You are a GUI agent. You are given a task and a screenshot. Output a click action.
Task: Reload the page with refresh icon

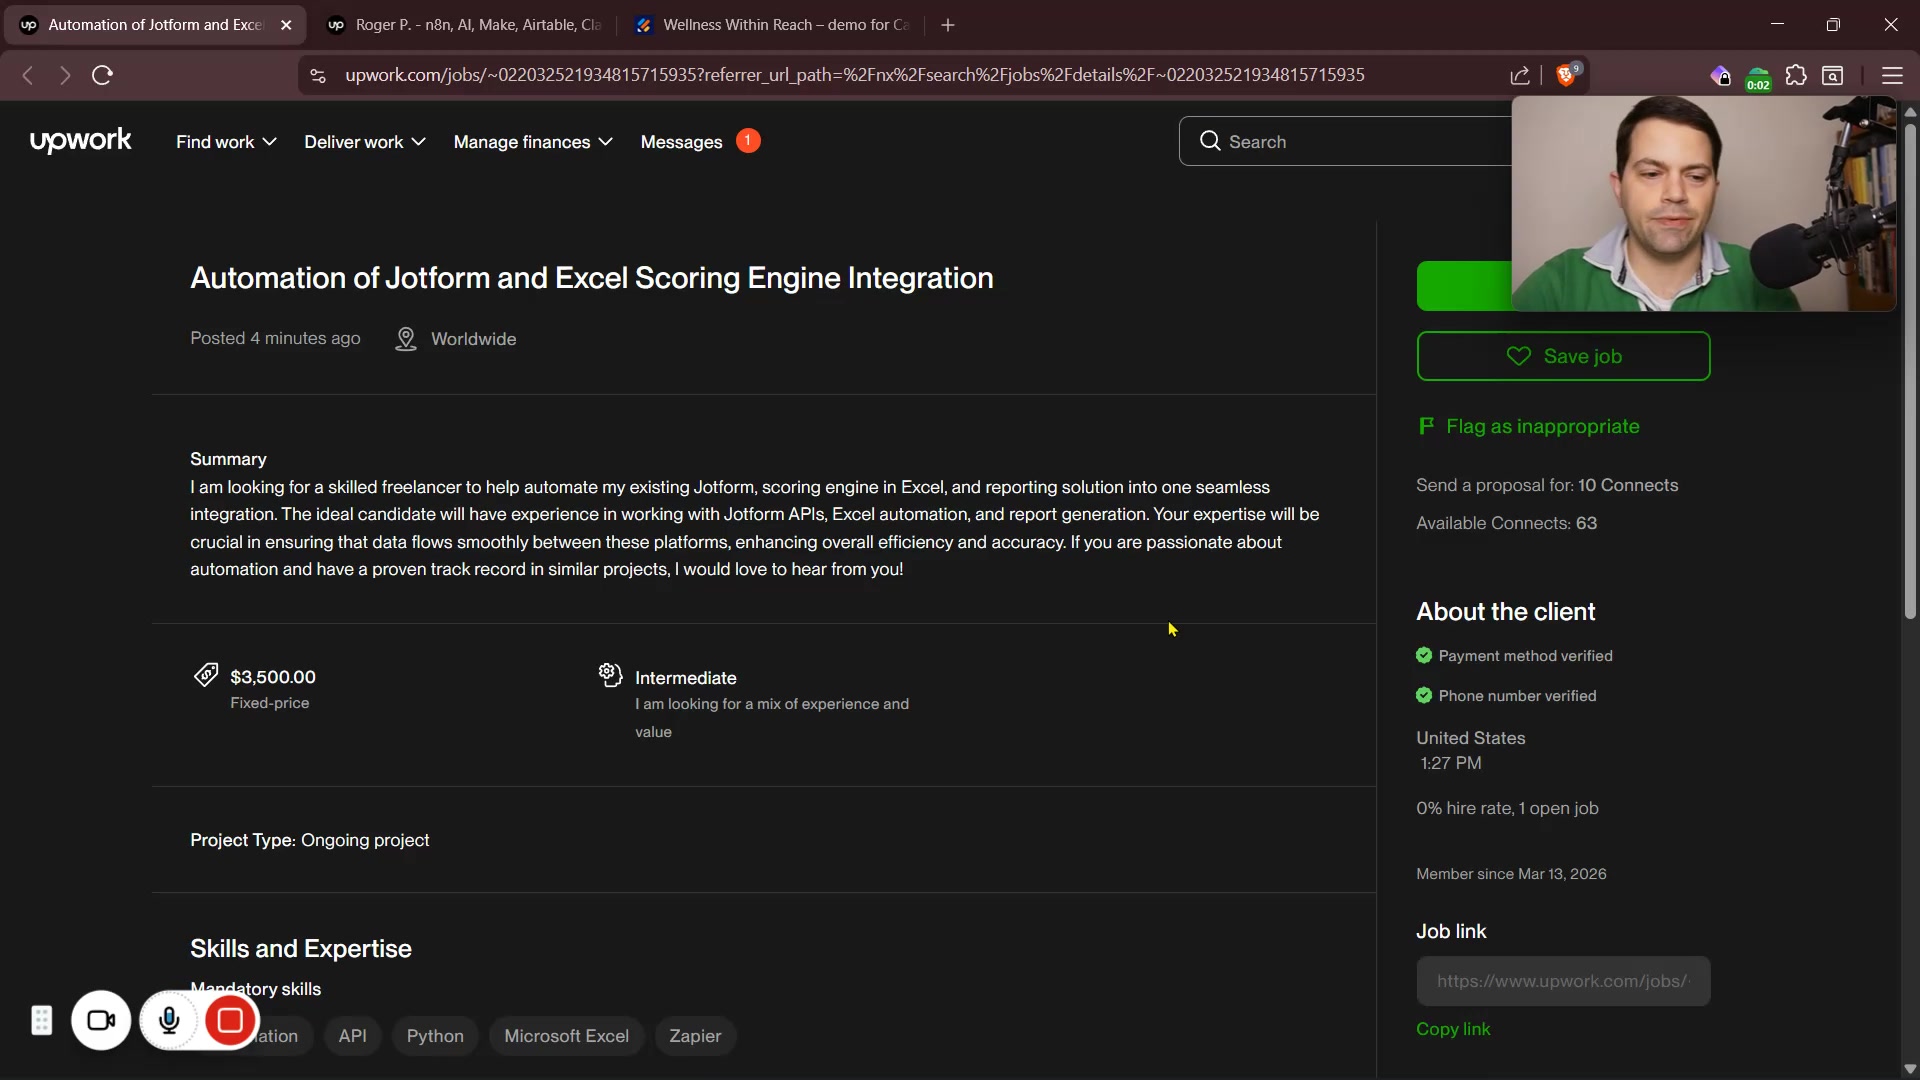coord(102,75)
